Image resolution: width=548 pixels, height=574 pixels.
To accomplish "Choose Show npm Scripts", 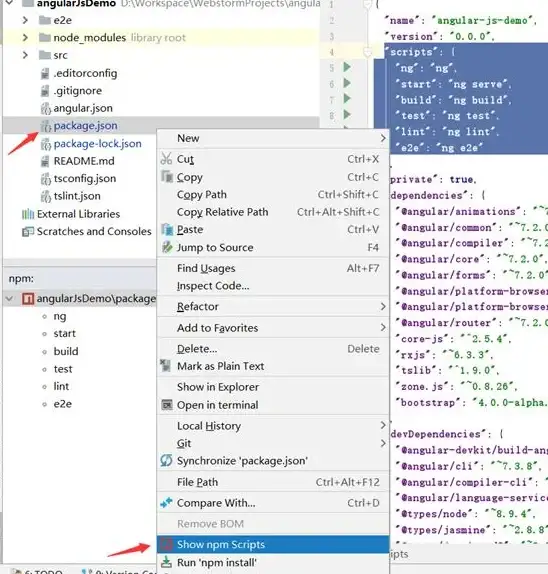I will point(273,544).
